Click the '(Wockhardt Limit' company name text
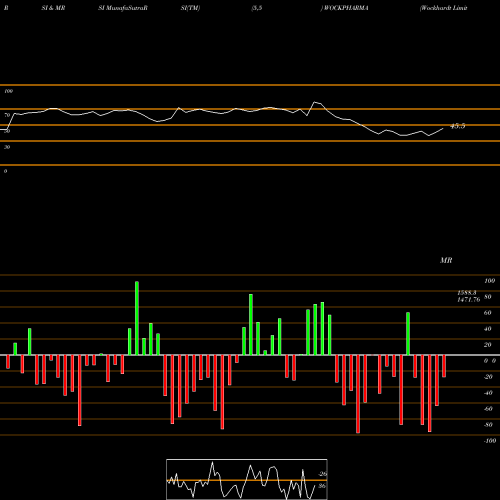The image size is (500, 500). point(443,8)
